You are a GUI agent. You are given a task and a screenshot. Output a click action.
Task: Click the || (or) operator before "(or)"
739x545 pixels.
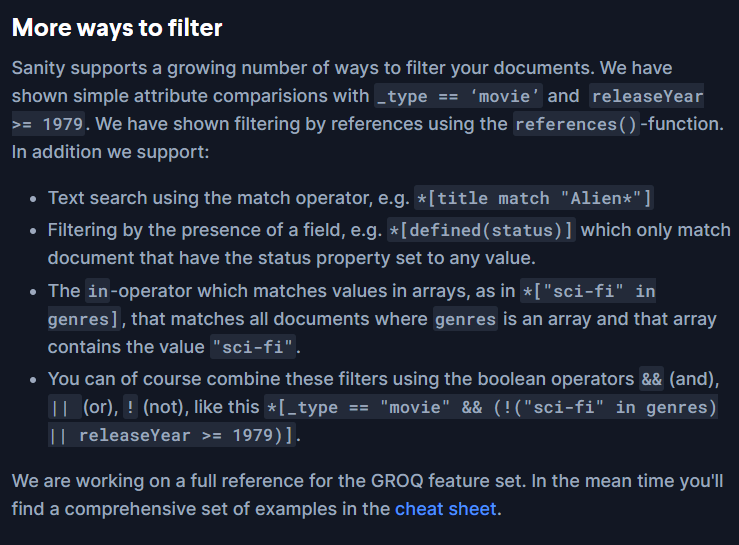65,407
